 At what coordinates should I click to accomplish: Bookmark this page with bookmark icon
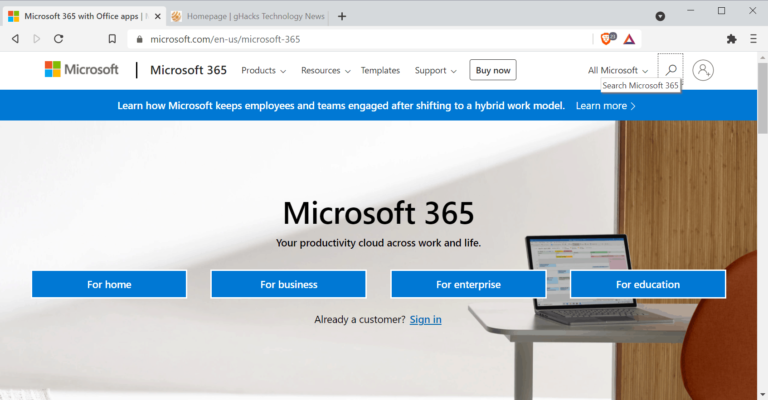(112, 39)
